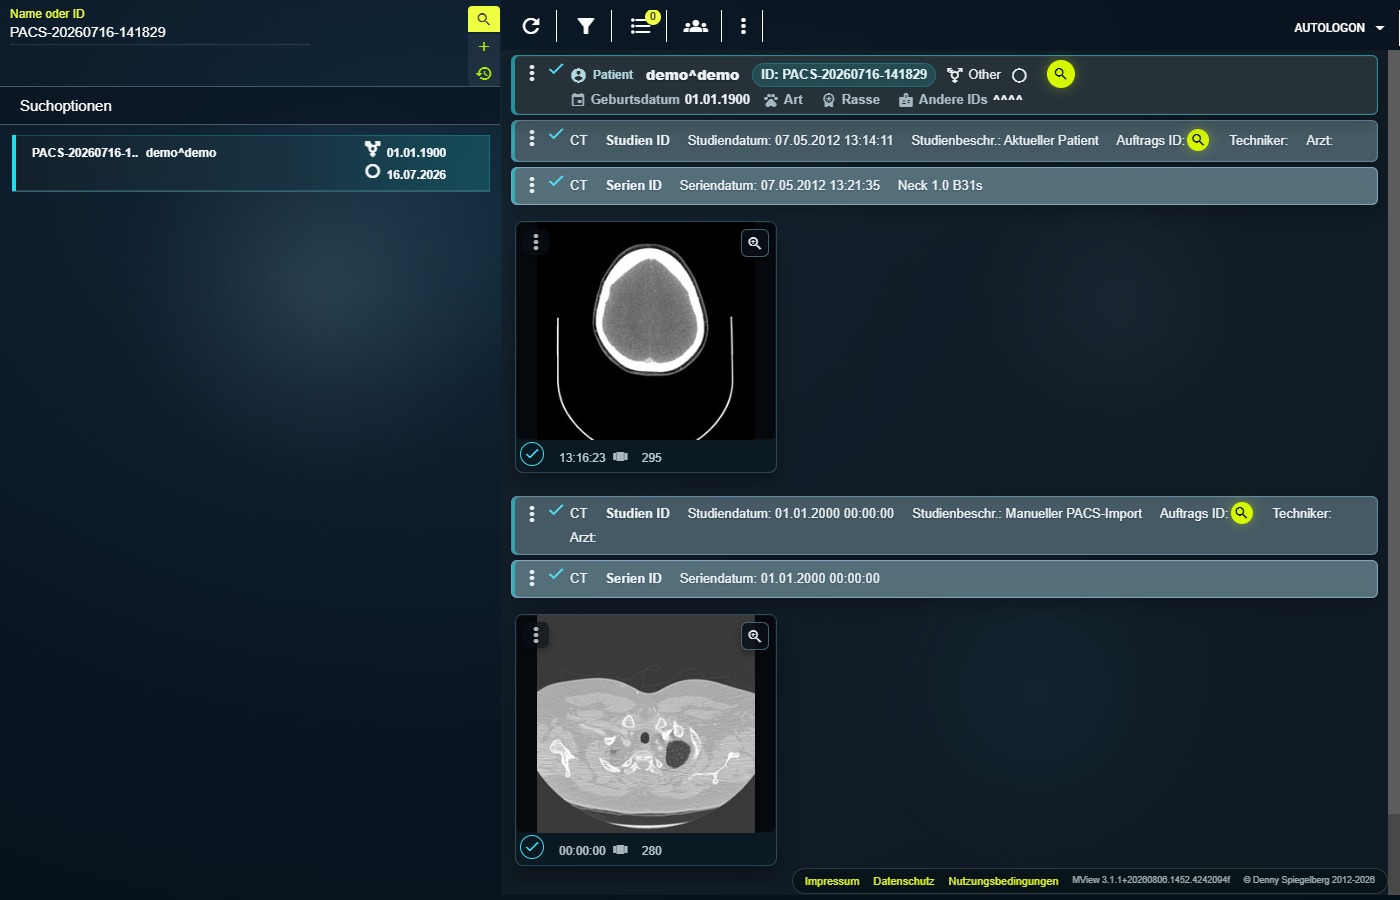
Task: Click the gender icon next to Other
Action: click(x=954, y=75)
